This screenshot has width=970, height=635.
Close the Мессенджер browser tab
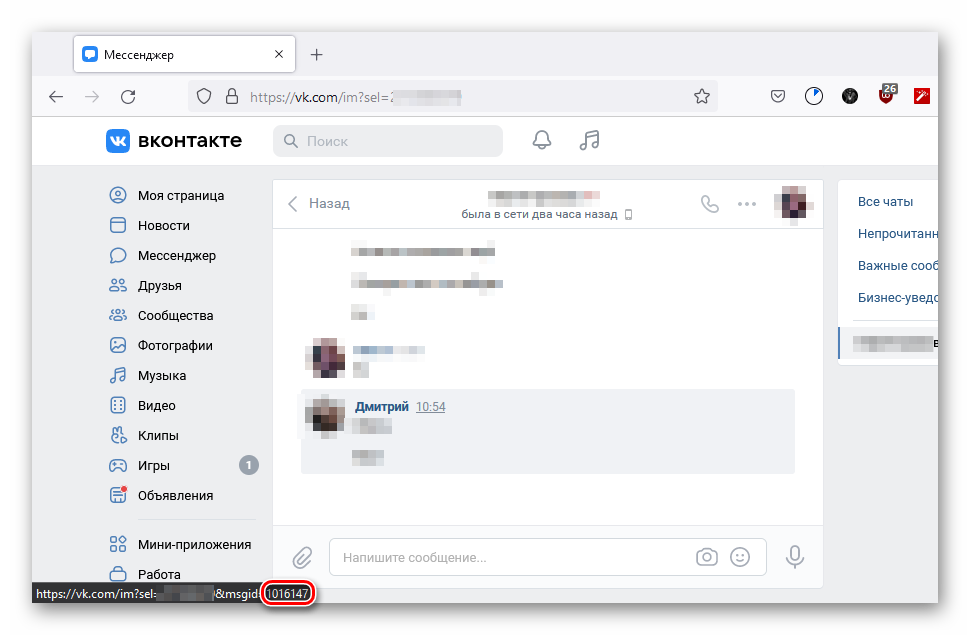pyautogui.click(x=279, y=54)
